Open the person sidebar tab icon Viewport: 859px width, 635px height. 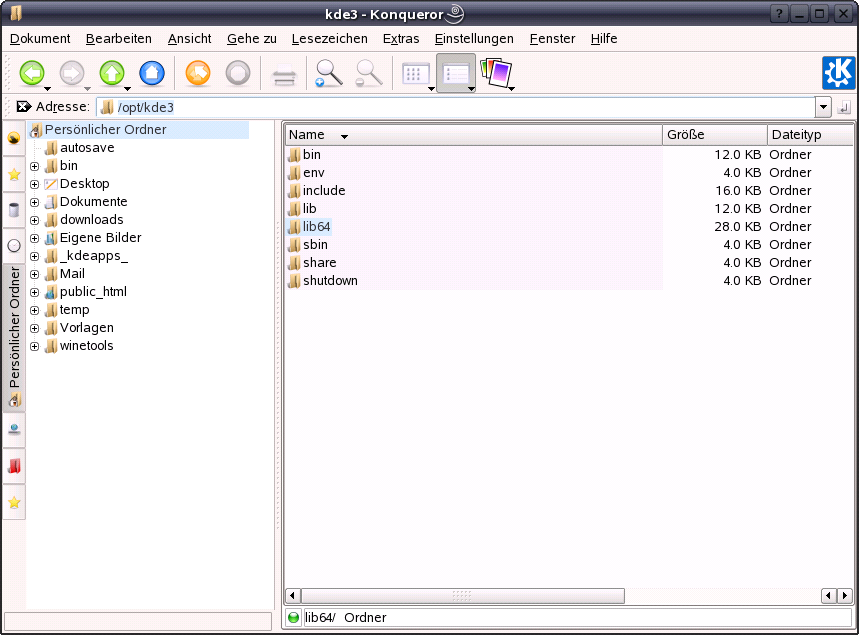(x=14, y=429)
